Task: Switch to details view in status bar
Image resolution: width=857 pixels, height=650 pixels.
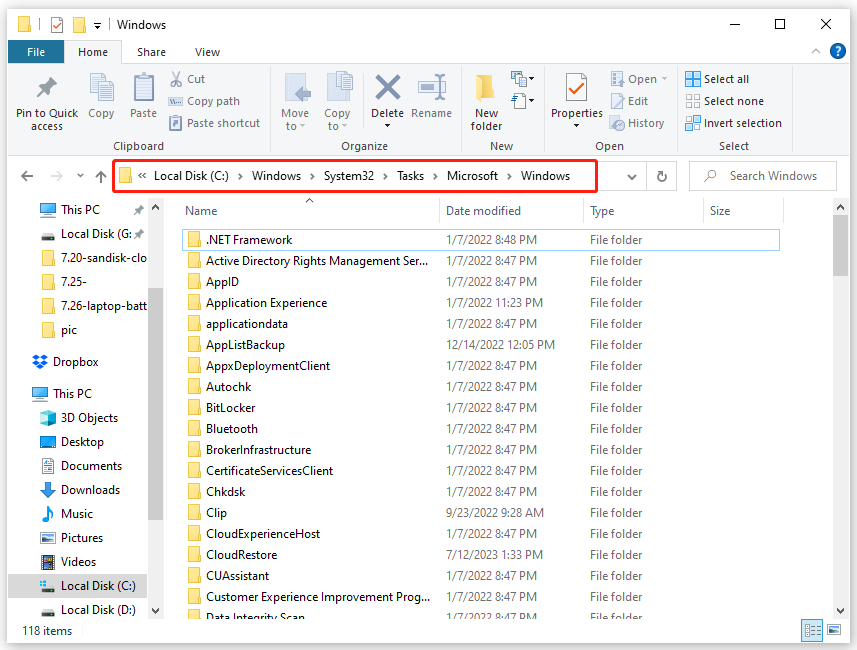Action: point(812,630)
